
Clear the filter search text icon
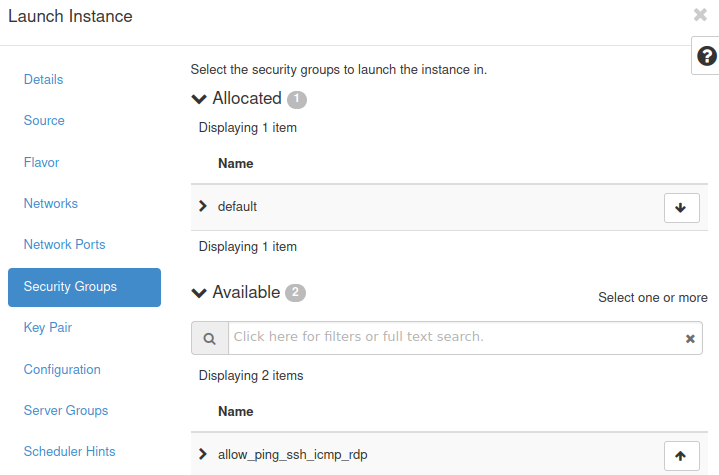pos(690,339)
